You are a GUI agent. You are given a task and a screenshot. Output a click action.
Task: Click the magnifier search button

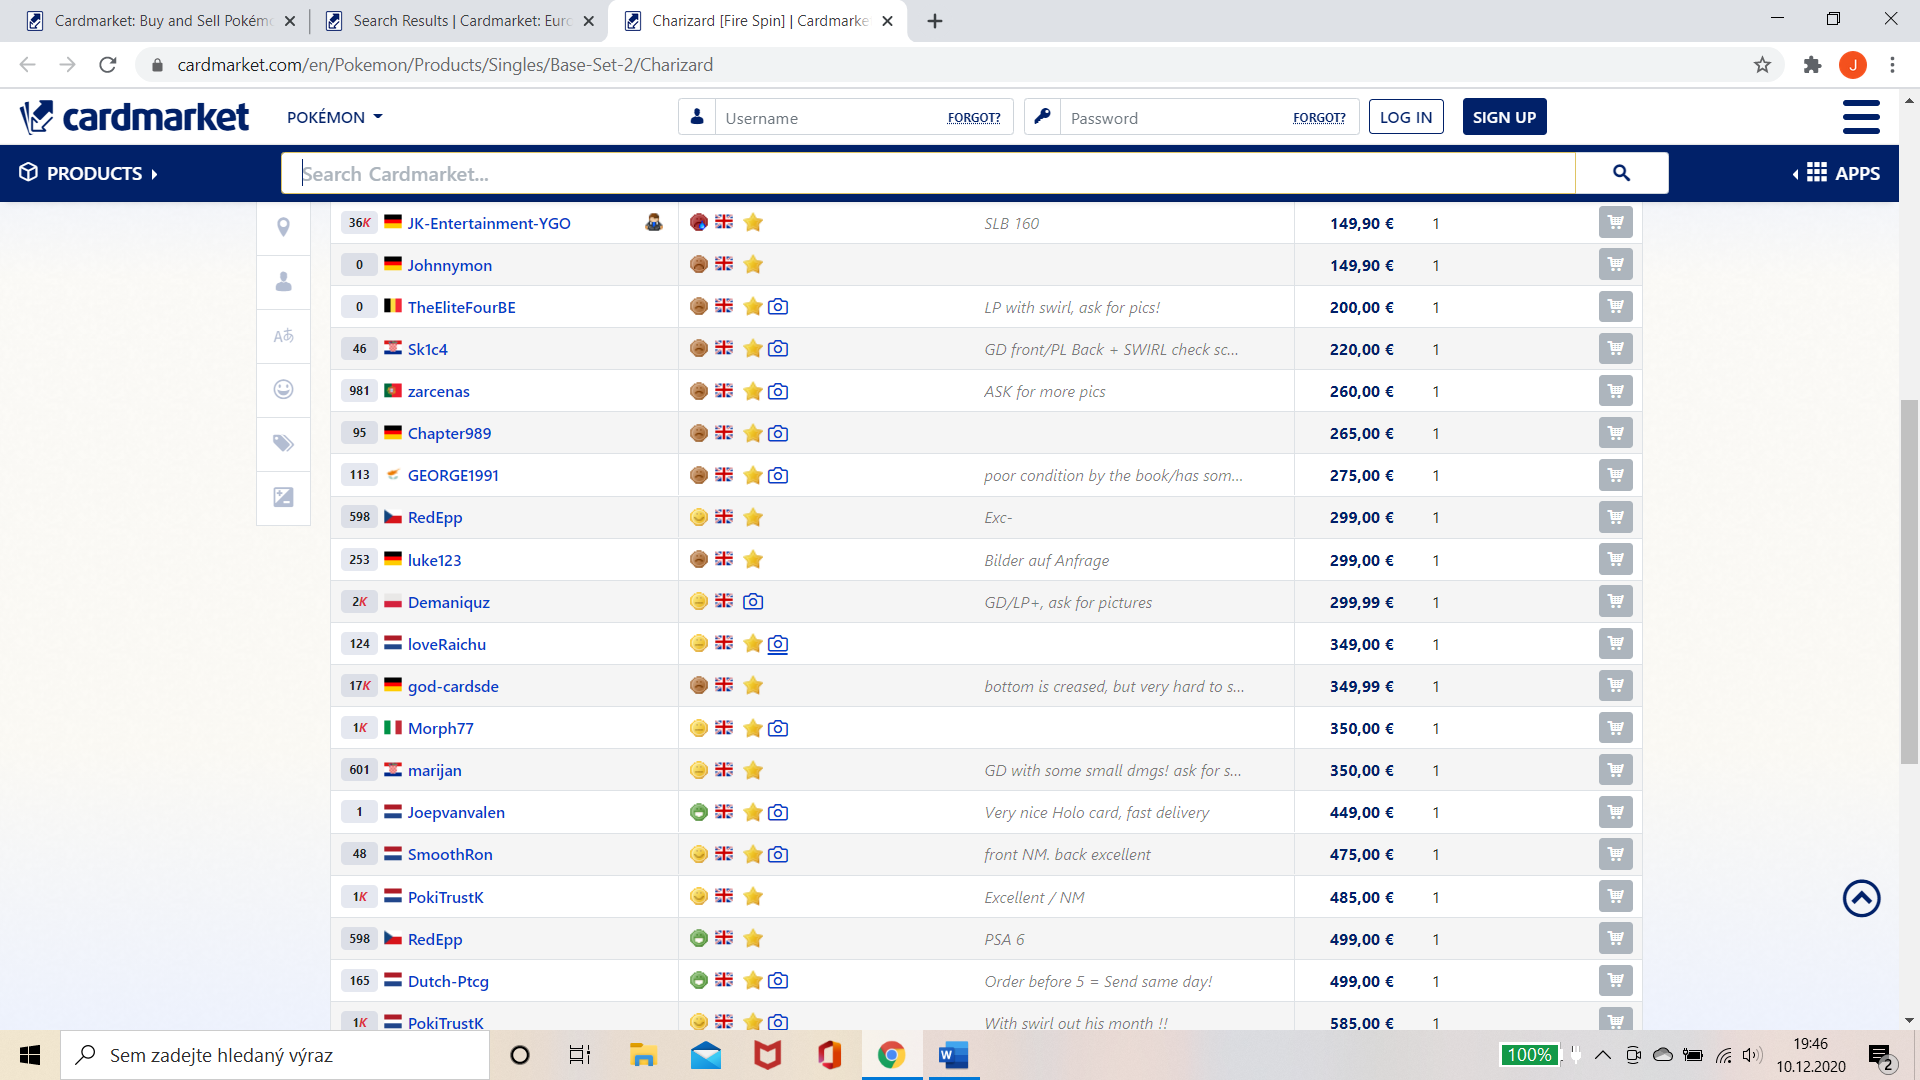(x=1621, y=173)
